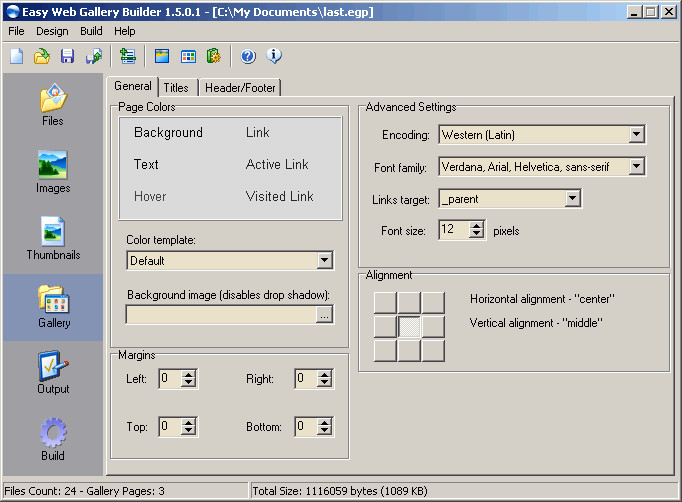682x502 pixels.
Task: Open the Thumbnails section in sidebar
Action: click(53, 238)
